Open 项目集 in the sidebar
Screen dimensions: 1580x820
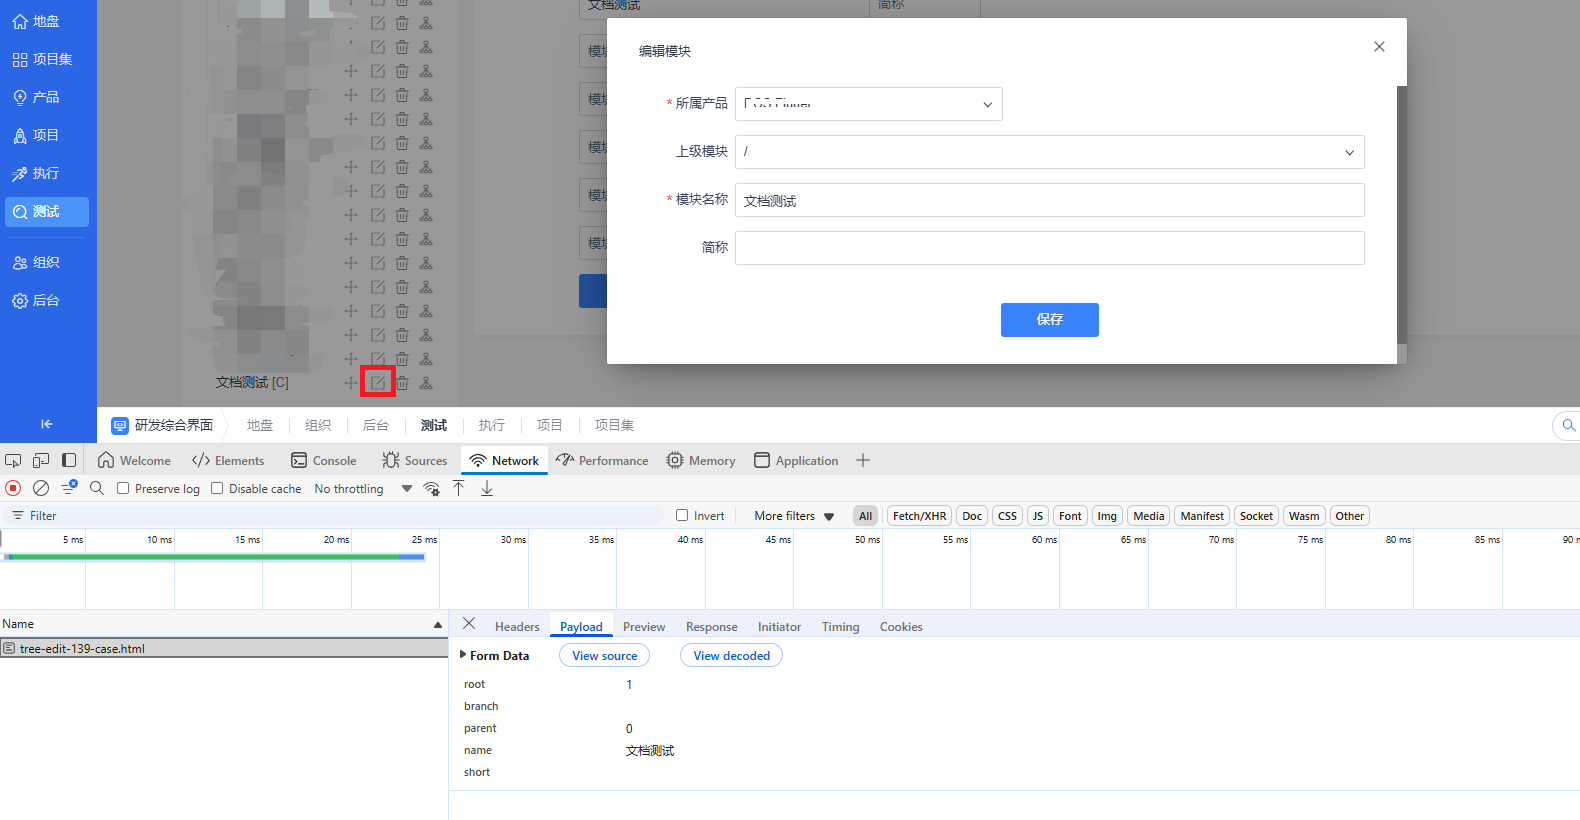pos(42,59)
